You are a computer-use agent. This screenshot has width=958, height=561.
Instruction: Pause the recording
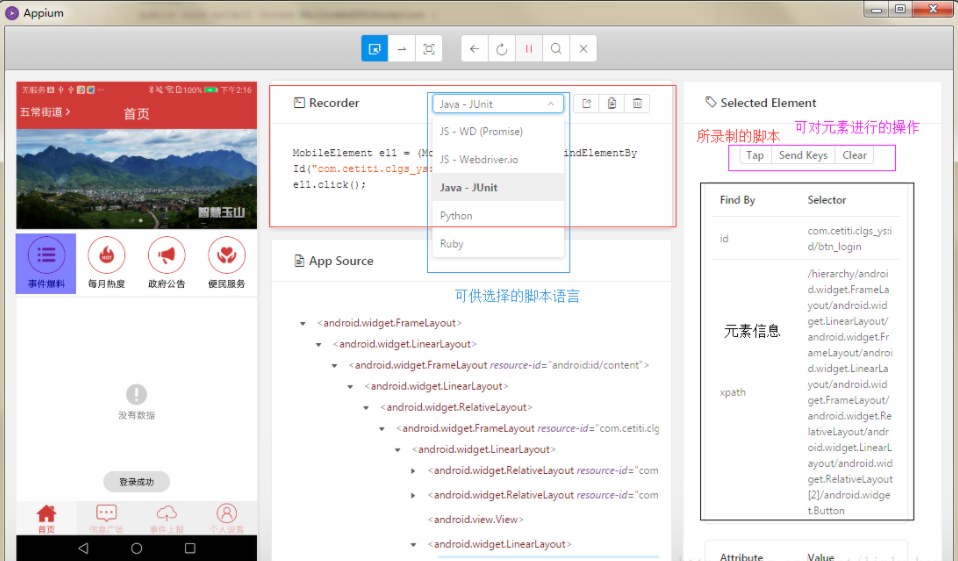pyautogui.click(x=529, y=49)
